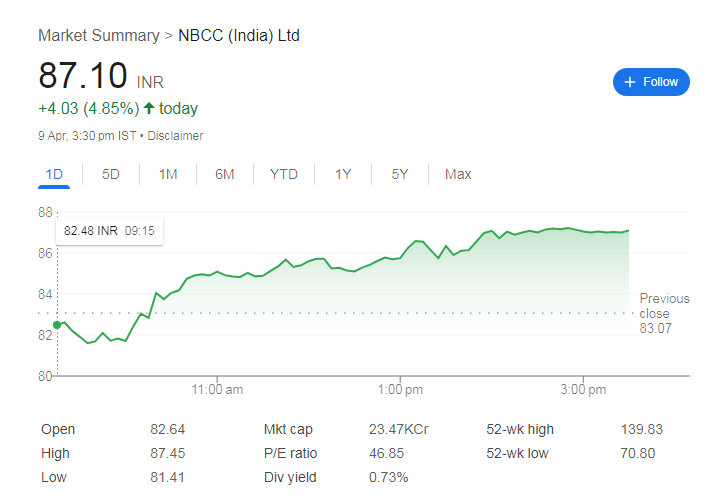Switch to the 5D tab

coord(111,174)
